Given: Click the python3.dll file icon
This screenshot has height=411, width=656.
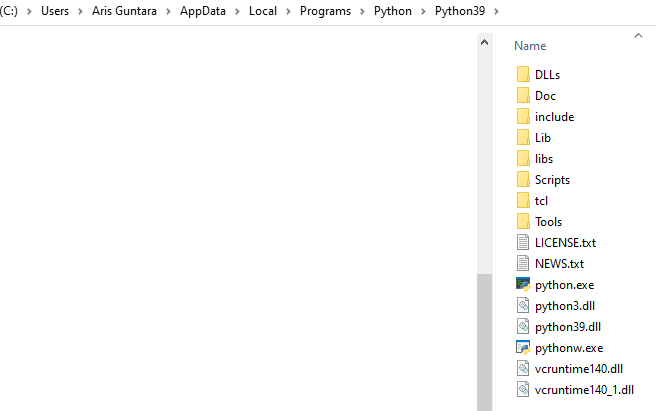Looking at the screenshot, I should [x=523, y=306].
